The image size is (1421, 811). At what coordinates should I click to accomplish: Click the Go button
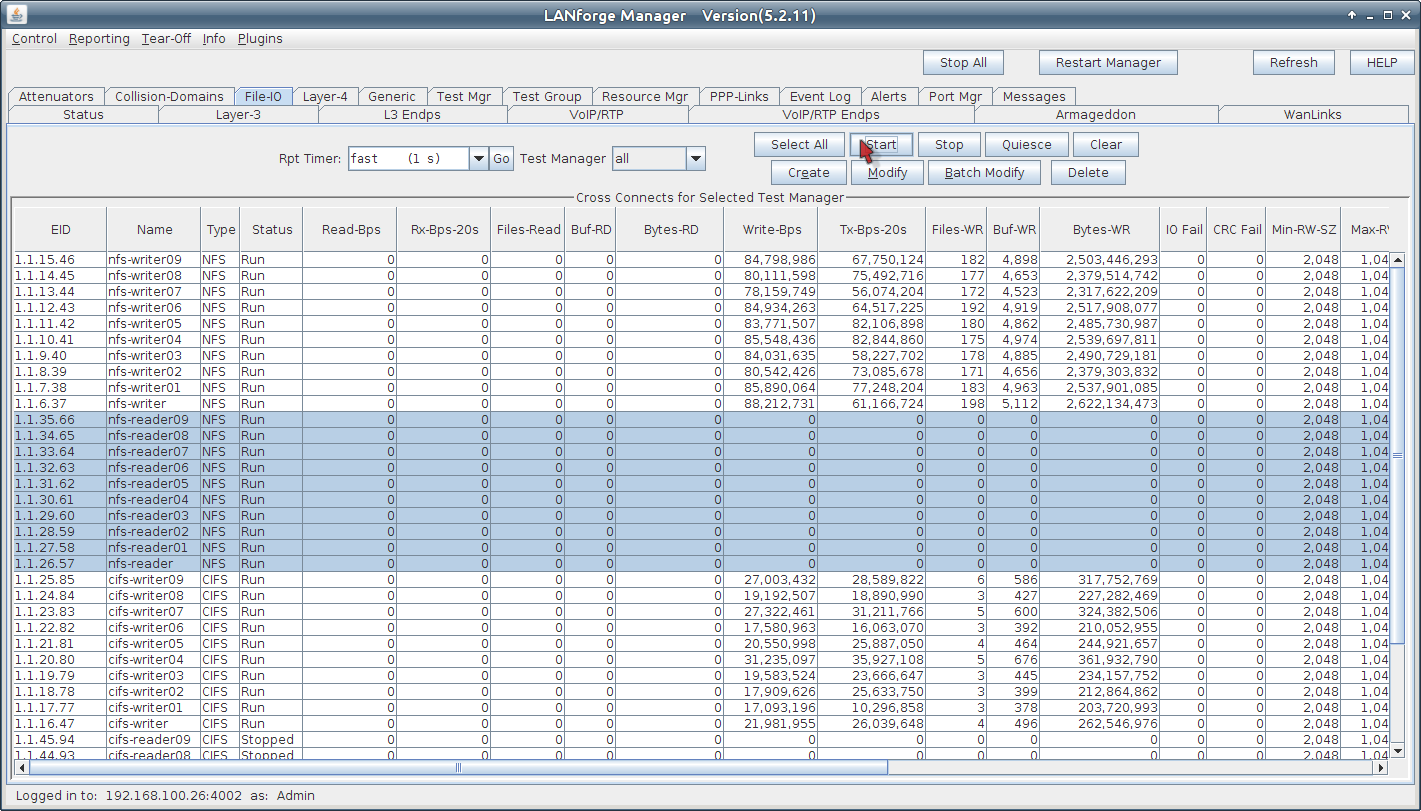[501, 158]
